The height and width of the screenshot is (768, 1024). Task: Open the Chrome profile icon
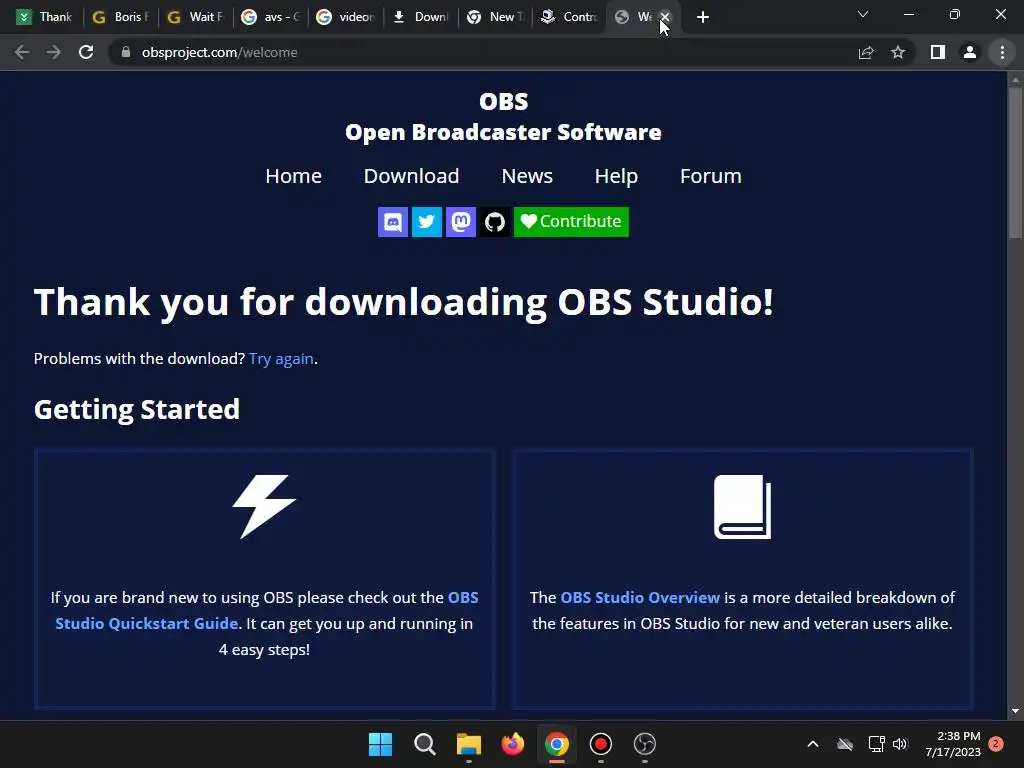(x=970, y=52)
